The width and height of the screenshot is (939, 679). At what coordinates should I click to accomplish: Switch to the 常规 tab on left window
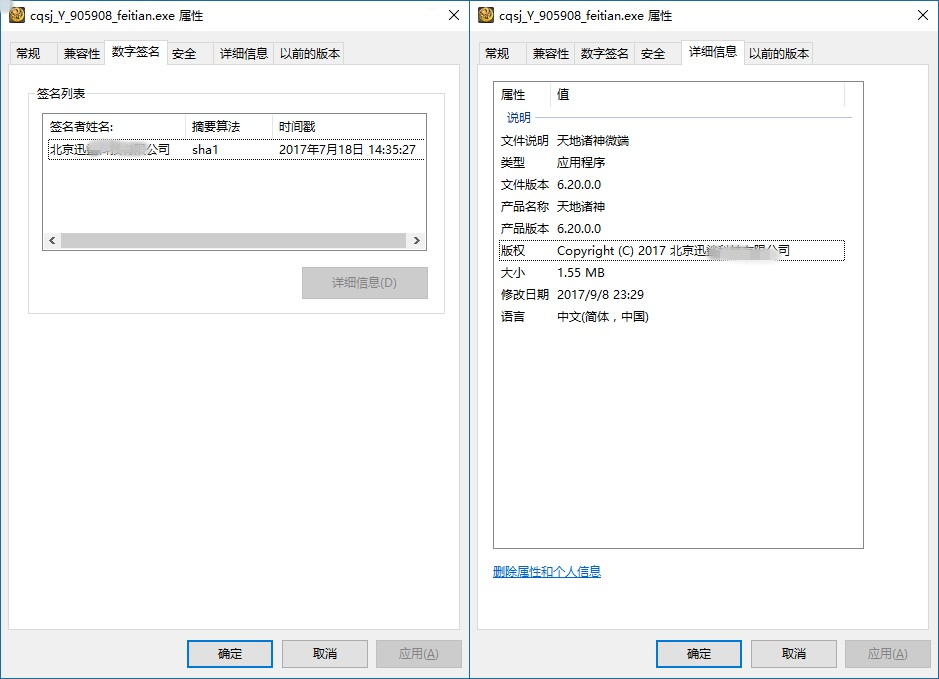click(31, 52)
